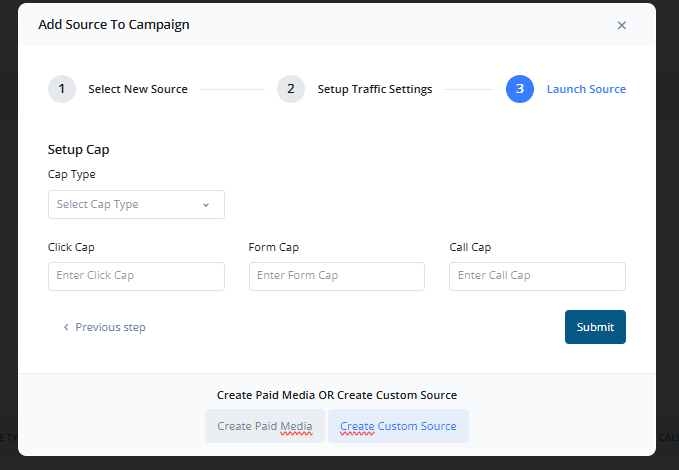The image size is (679, 470).
Task: Select the Launch Source step label
Action: (586, 89)
